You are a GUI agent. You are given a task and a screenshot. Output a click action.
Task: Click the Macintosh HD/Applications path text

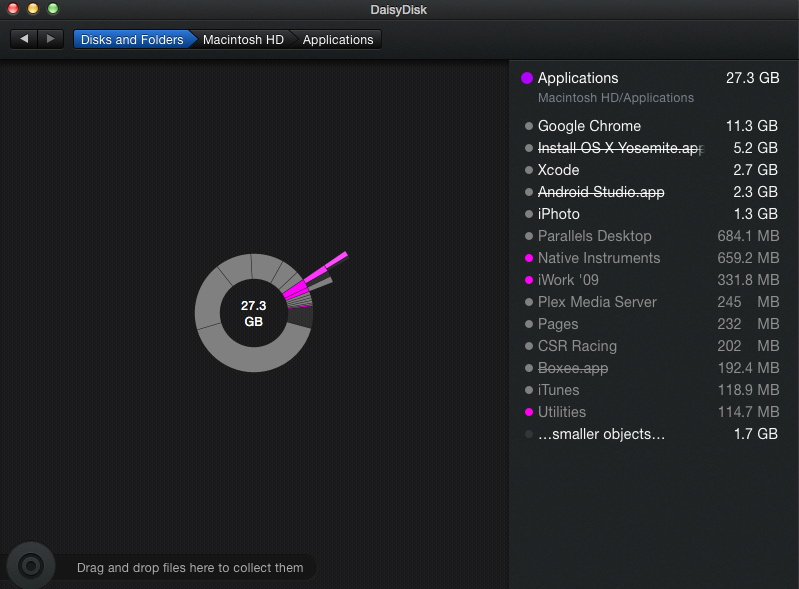click(616, 98)
